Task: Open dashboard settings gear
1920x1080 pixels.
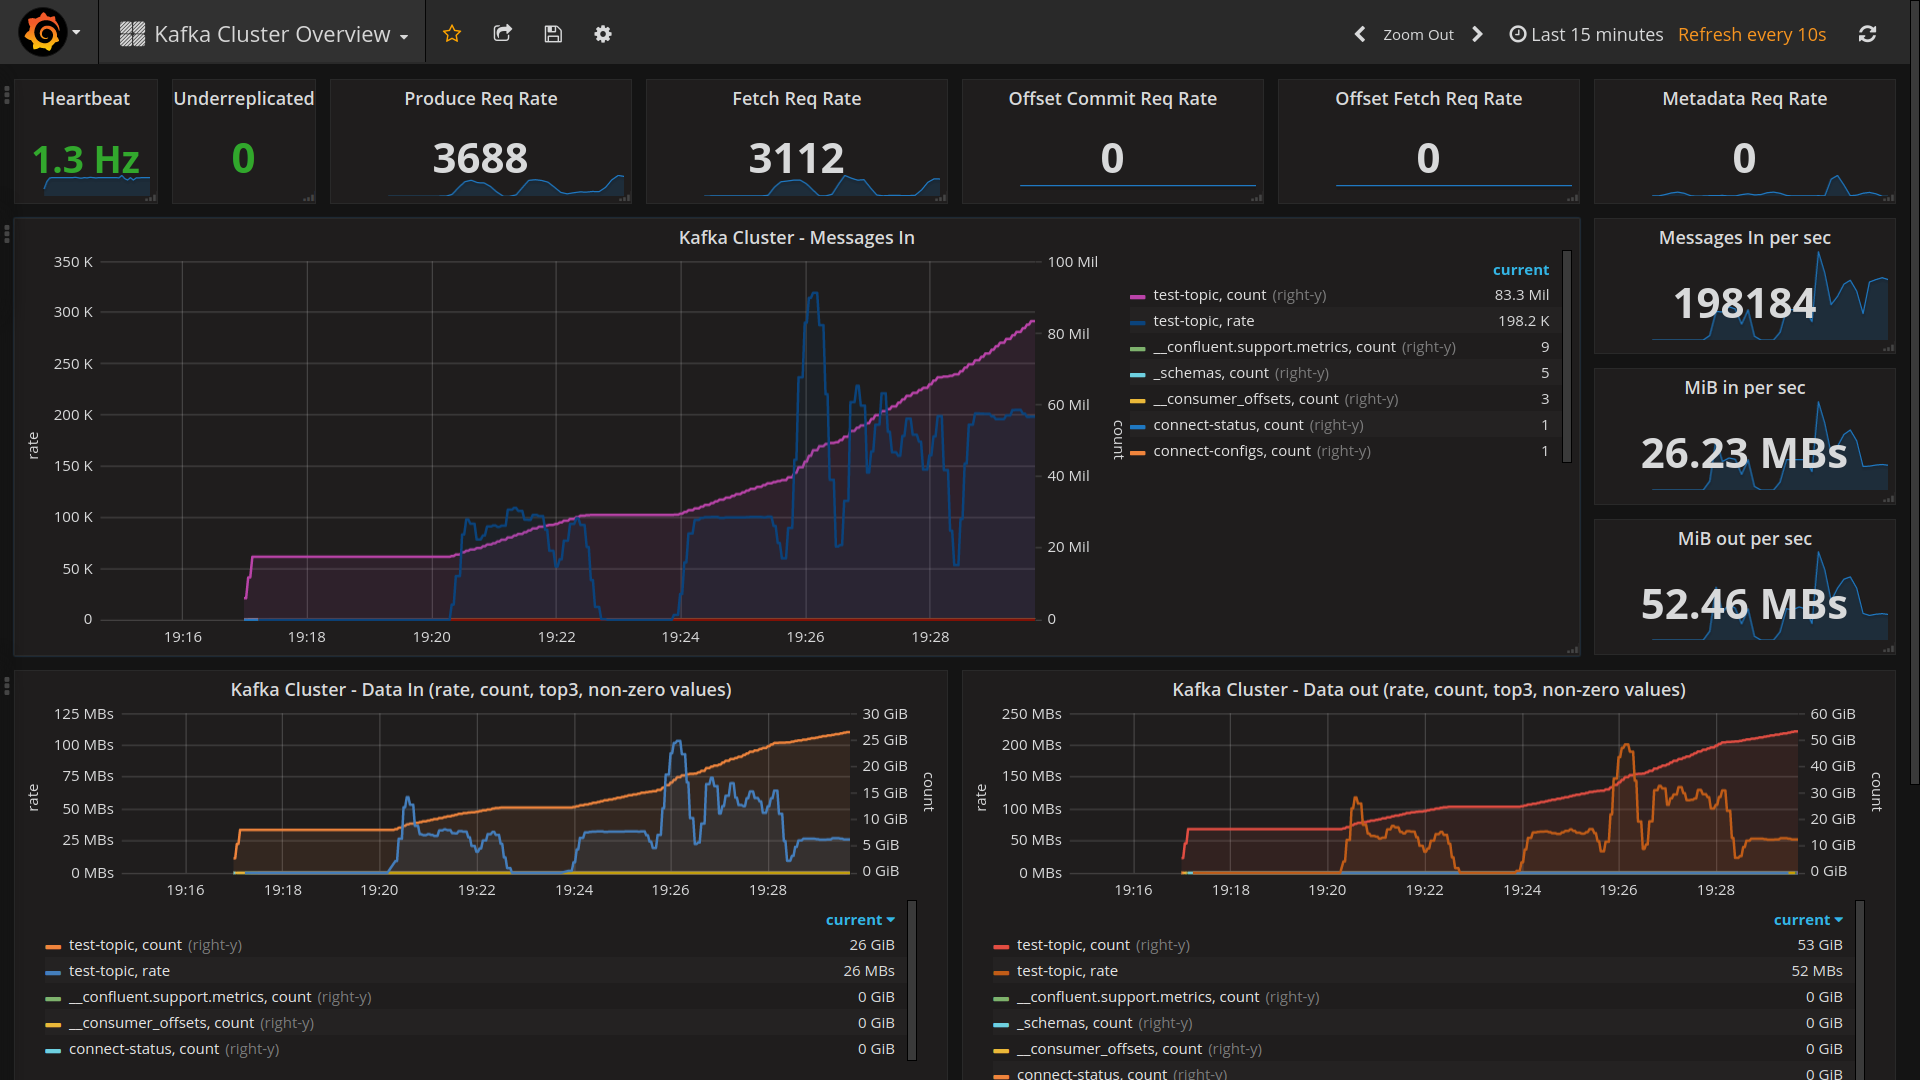Action: [603, 34]
